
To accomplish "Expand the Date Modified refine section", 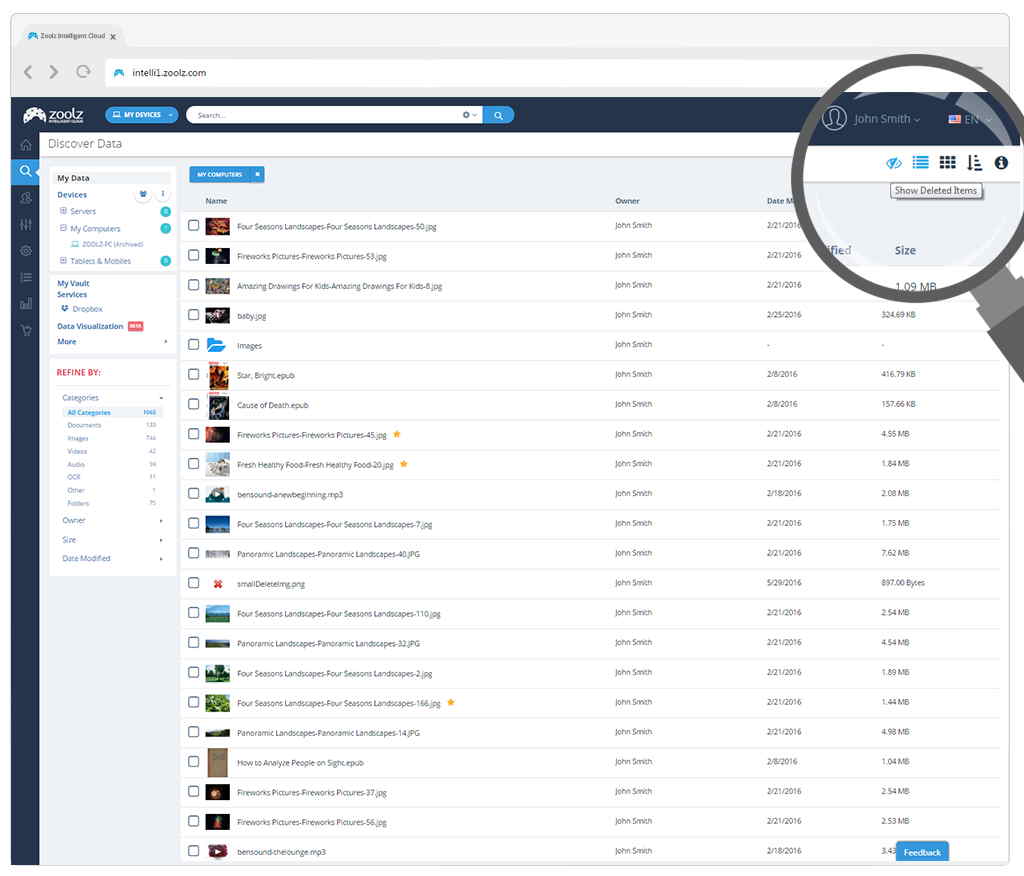I will 161,559.
